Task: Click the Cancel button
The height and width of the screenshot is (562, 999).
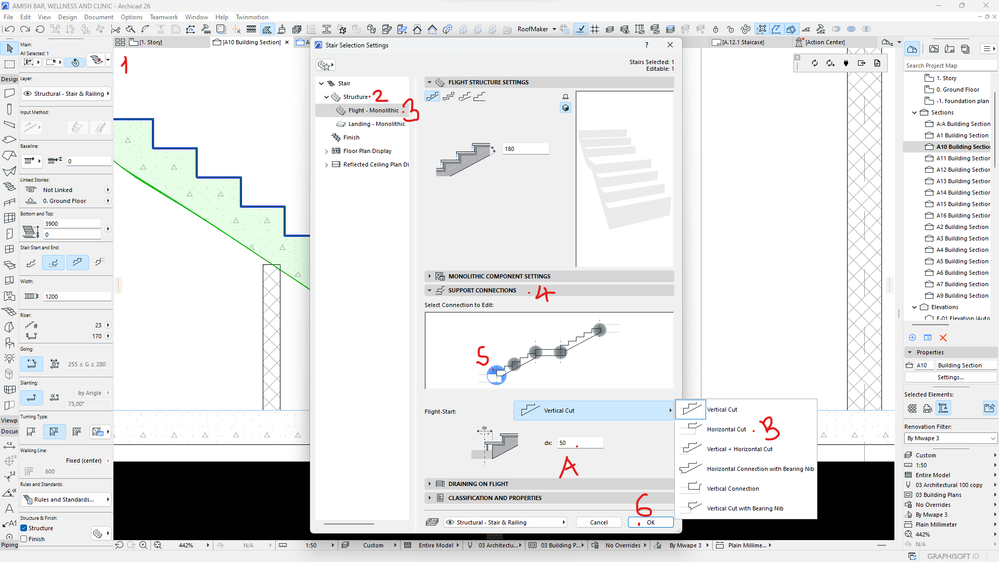Action: (x=599, y=522)
